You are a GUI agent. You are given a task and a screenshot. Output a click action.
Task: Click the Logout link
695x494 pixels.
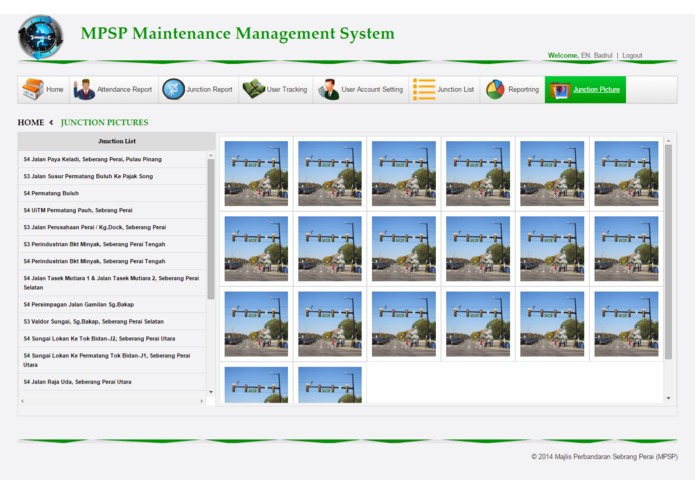pos(632,55)
